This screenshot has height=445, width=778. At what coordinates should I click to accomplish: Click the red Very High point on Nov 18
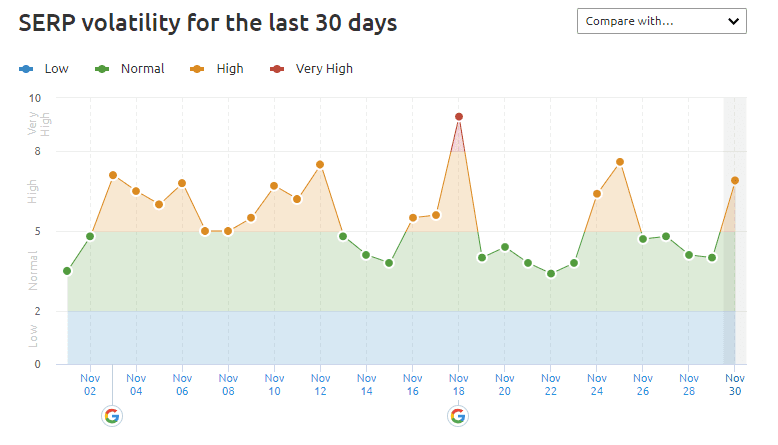458,117
